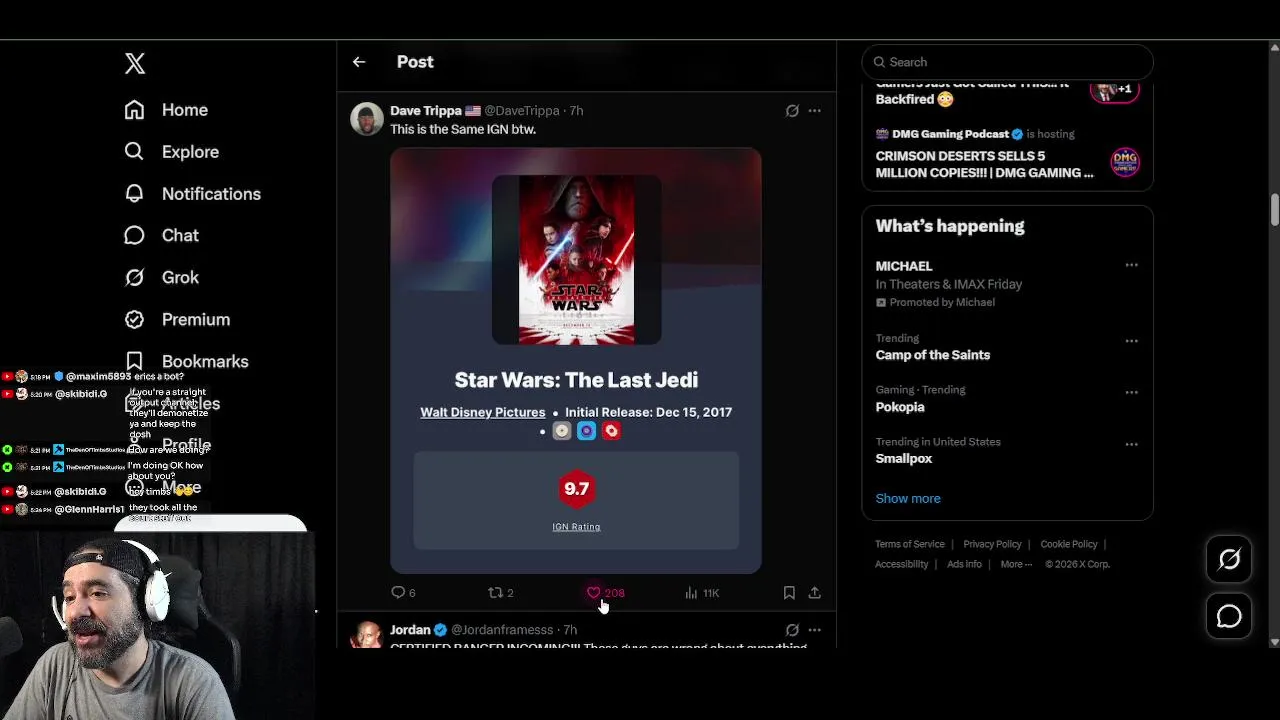Click the X logo icon
This screenshot has height=720, width=1280.
(135, 64)
